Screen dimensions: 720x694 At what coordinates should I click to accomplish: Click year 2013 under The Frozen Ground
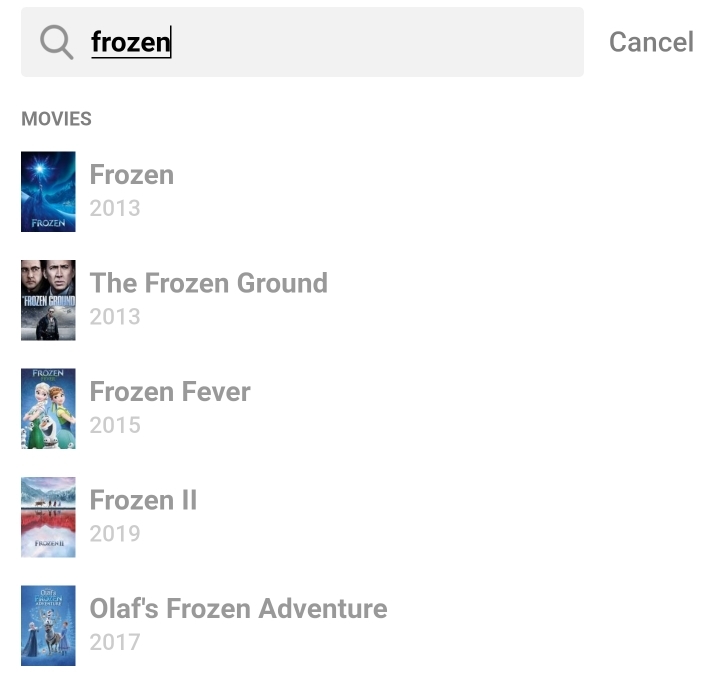115,316
